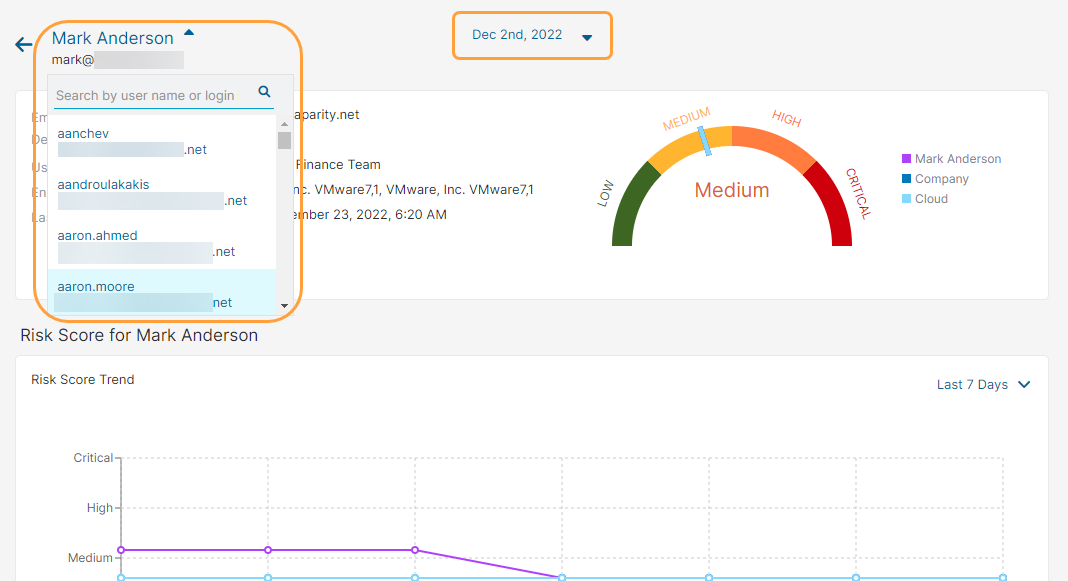Click the first Cloud trend data point
Screen dimensions: 1068x581
click(121, 577)
